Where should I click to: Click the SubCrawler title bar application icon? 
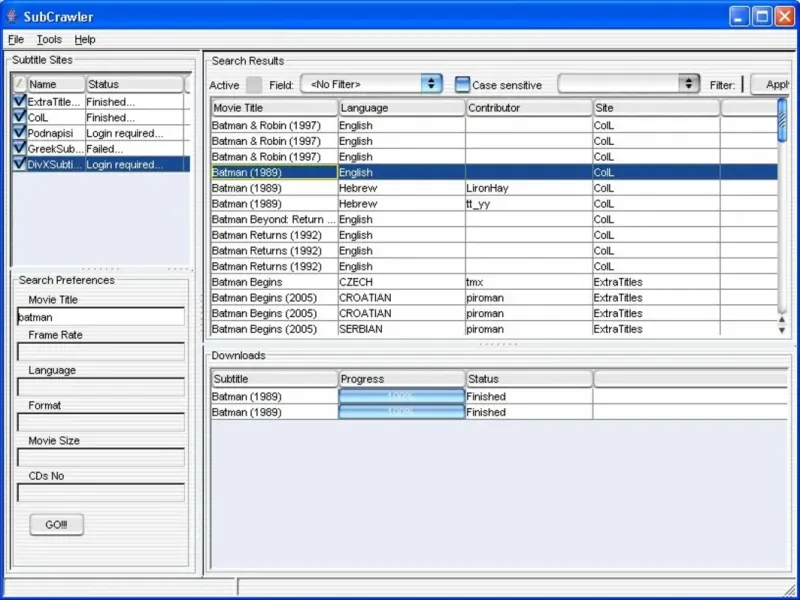pyautogui.click(x=12, y=16)
